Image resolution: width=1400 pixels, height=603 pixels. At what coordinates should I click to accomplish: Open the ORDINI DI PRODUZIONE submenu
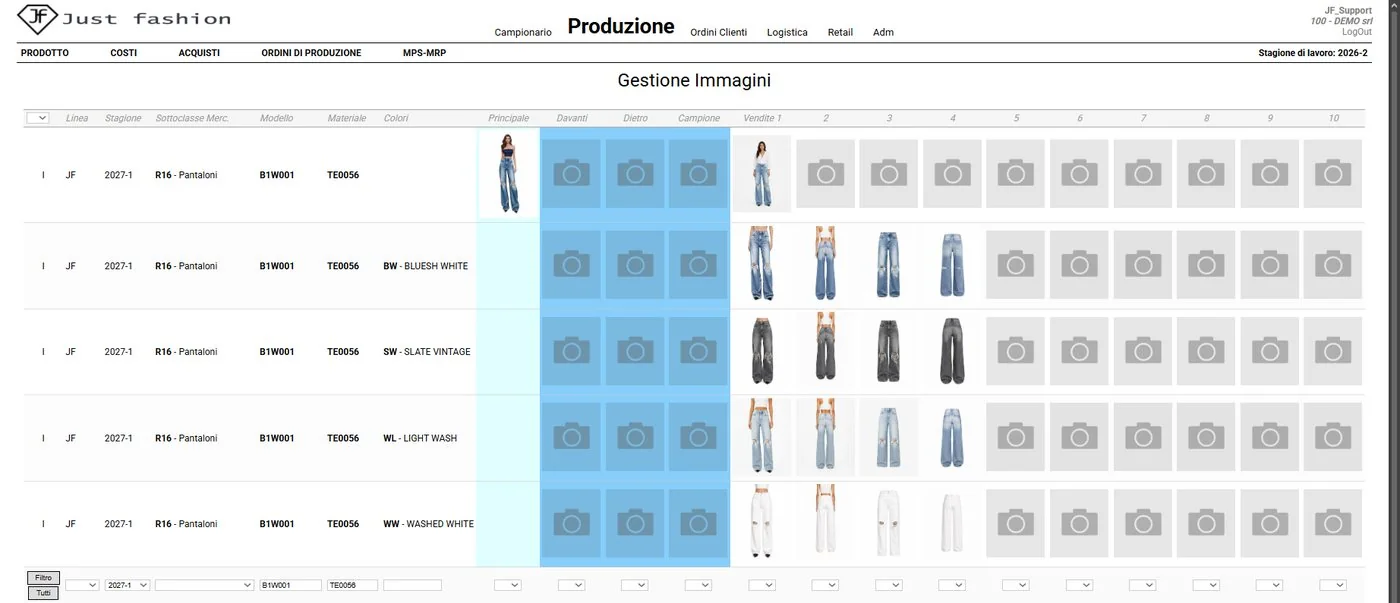[x=311, y=53]
